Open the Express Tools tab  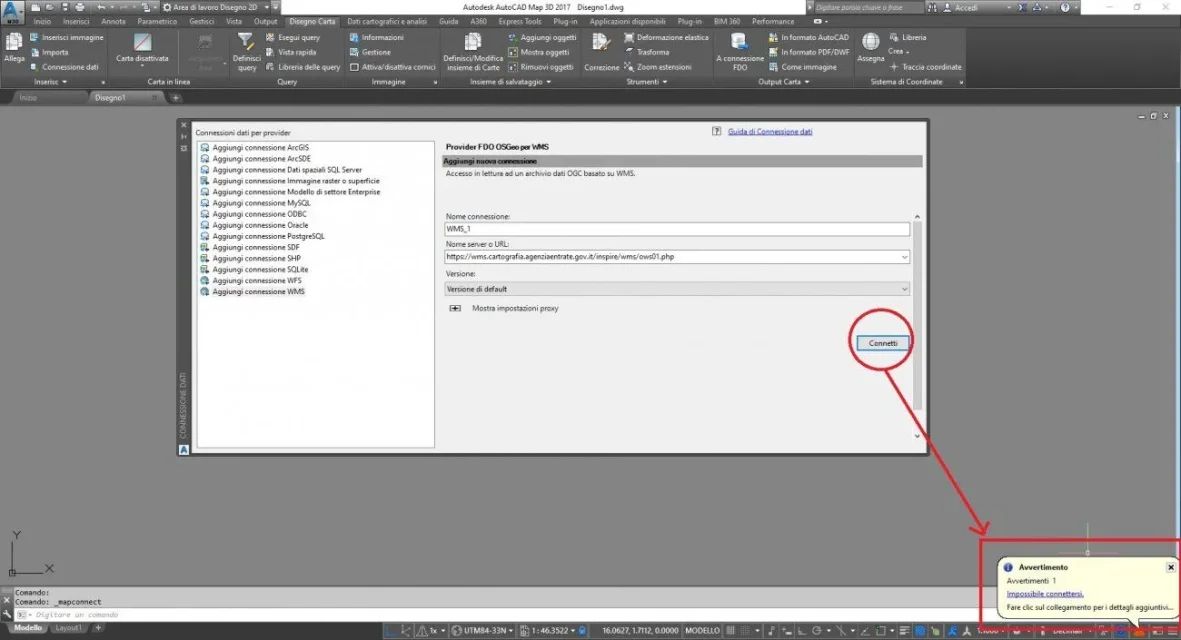click(x=520, y=22)
